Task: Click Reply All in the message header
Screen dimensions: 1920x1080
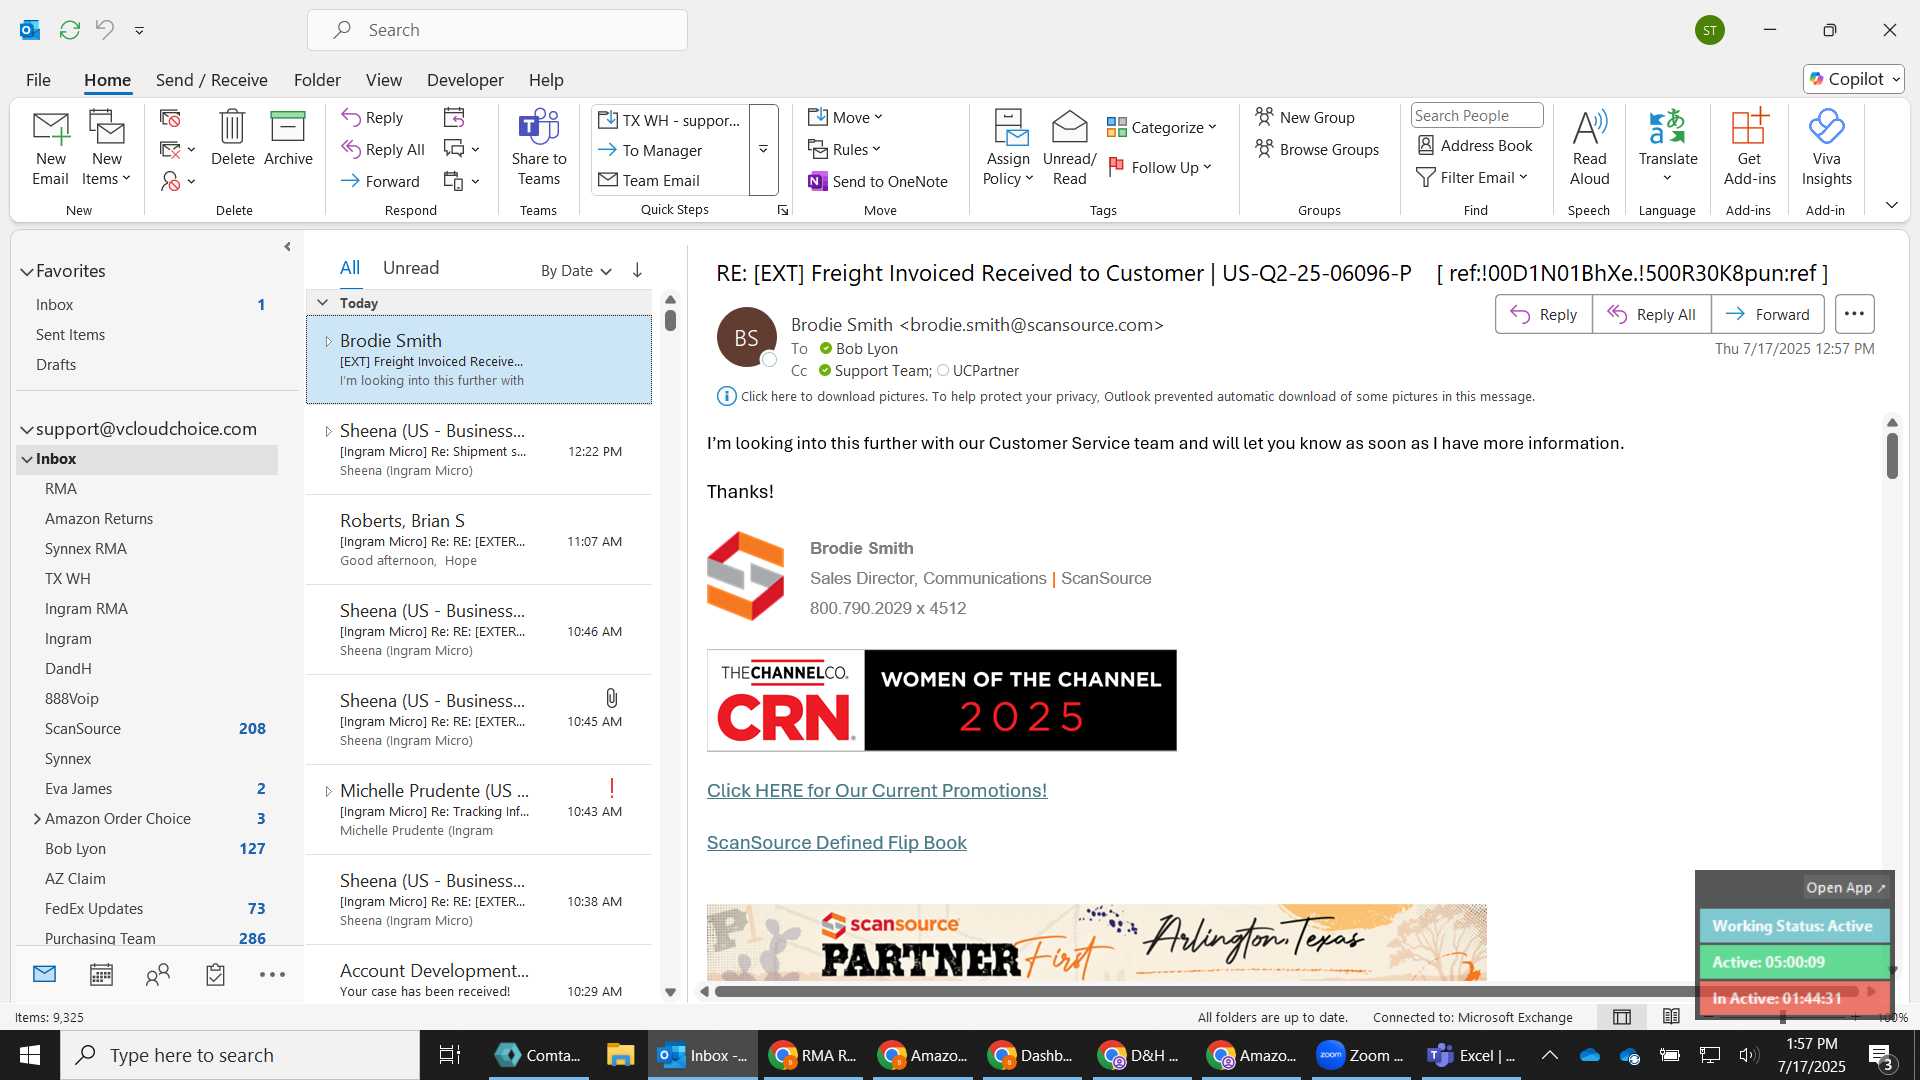Action: (x=1651, y=314)
